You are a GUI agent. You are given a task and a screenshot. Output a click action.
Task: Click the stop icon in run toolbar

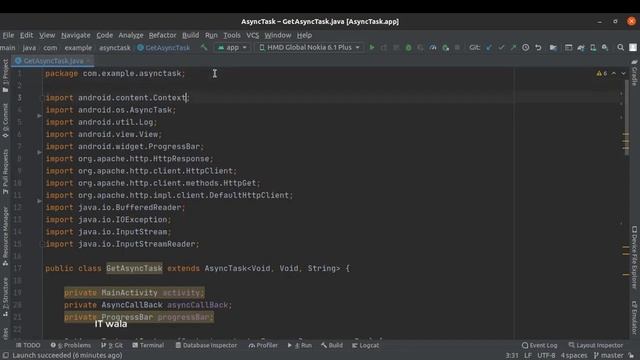pos(457,48)
